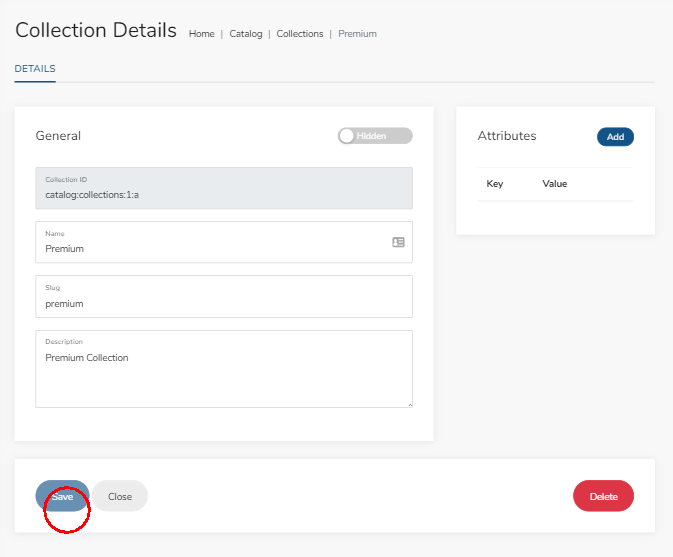This screenshot has width=673, height=557.
Task: Click the Value column header
Action: click(x=555, y=184)
